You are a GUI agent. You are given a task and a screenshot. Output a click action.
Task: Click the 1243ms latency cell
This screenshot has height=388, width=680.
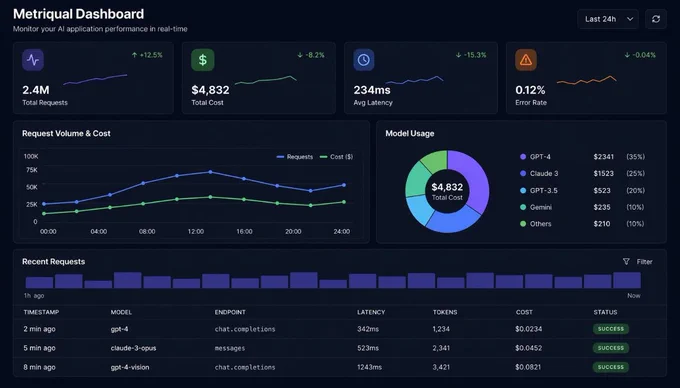click(x=369, y=367)
